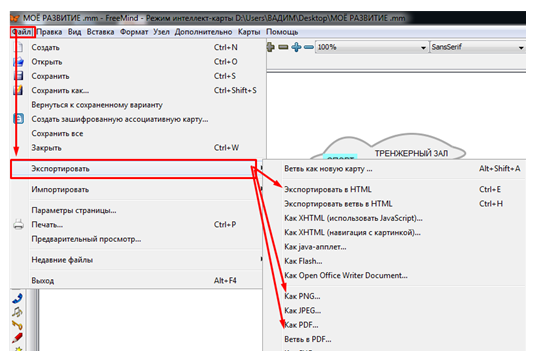Choose Выход to quit FreeMind
The image size is (538, 360).
pyautogui.click(x=137, y=281)
